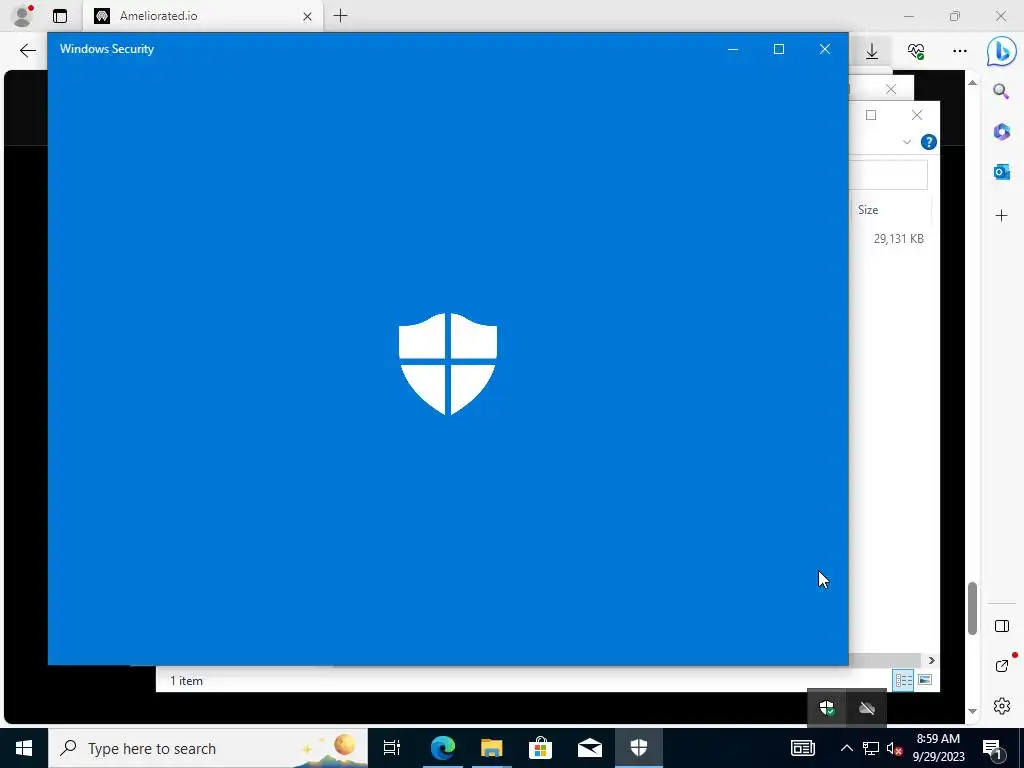Open OneDrive tray overflow icon

[x=867, y=708]
